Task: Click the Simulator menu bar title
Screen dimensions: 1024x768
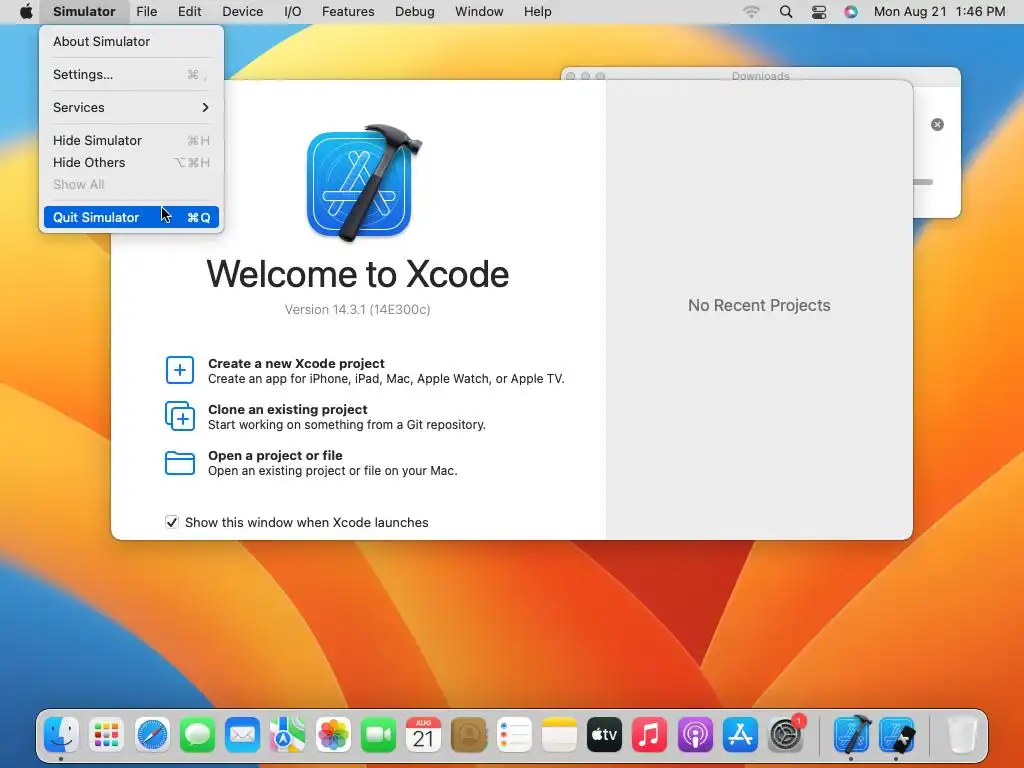Action: click(84, 11)
